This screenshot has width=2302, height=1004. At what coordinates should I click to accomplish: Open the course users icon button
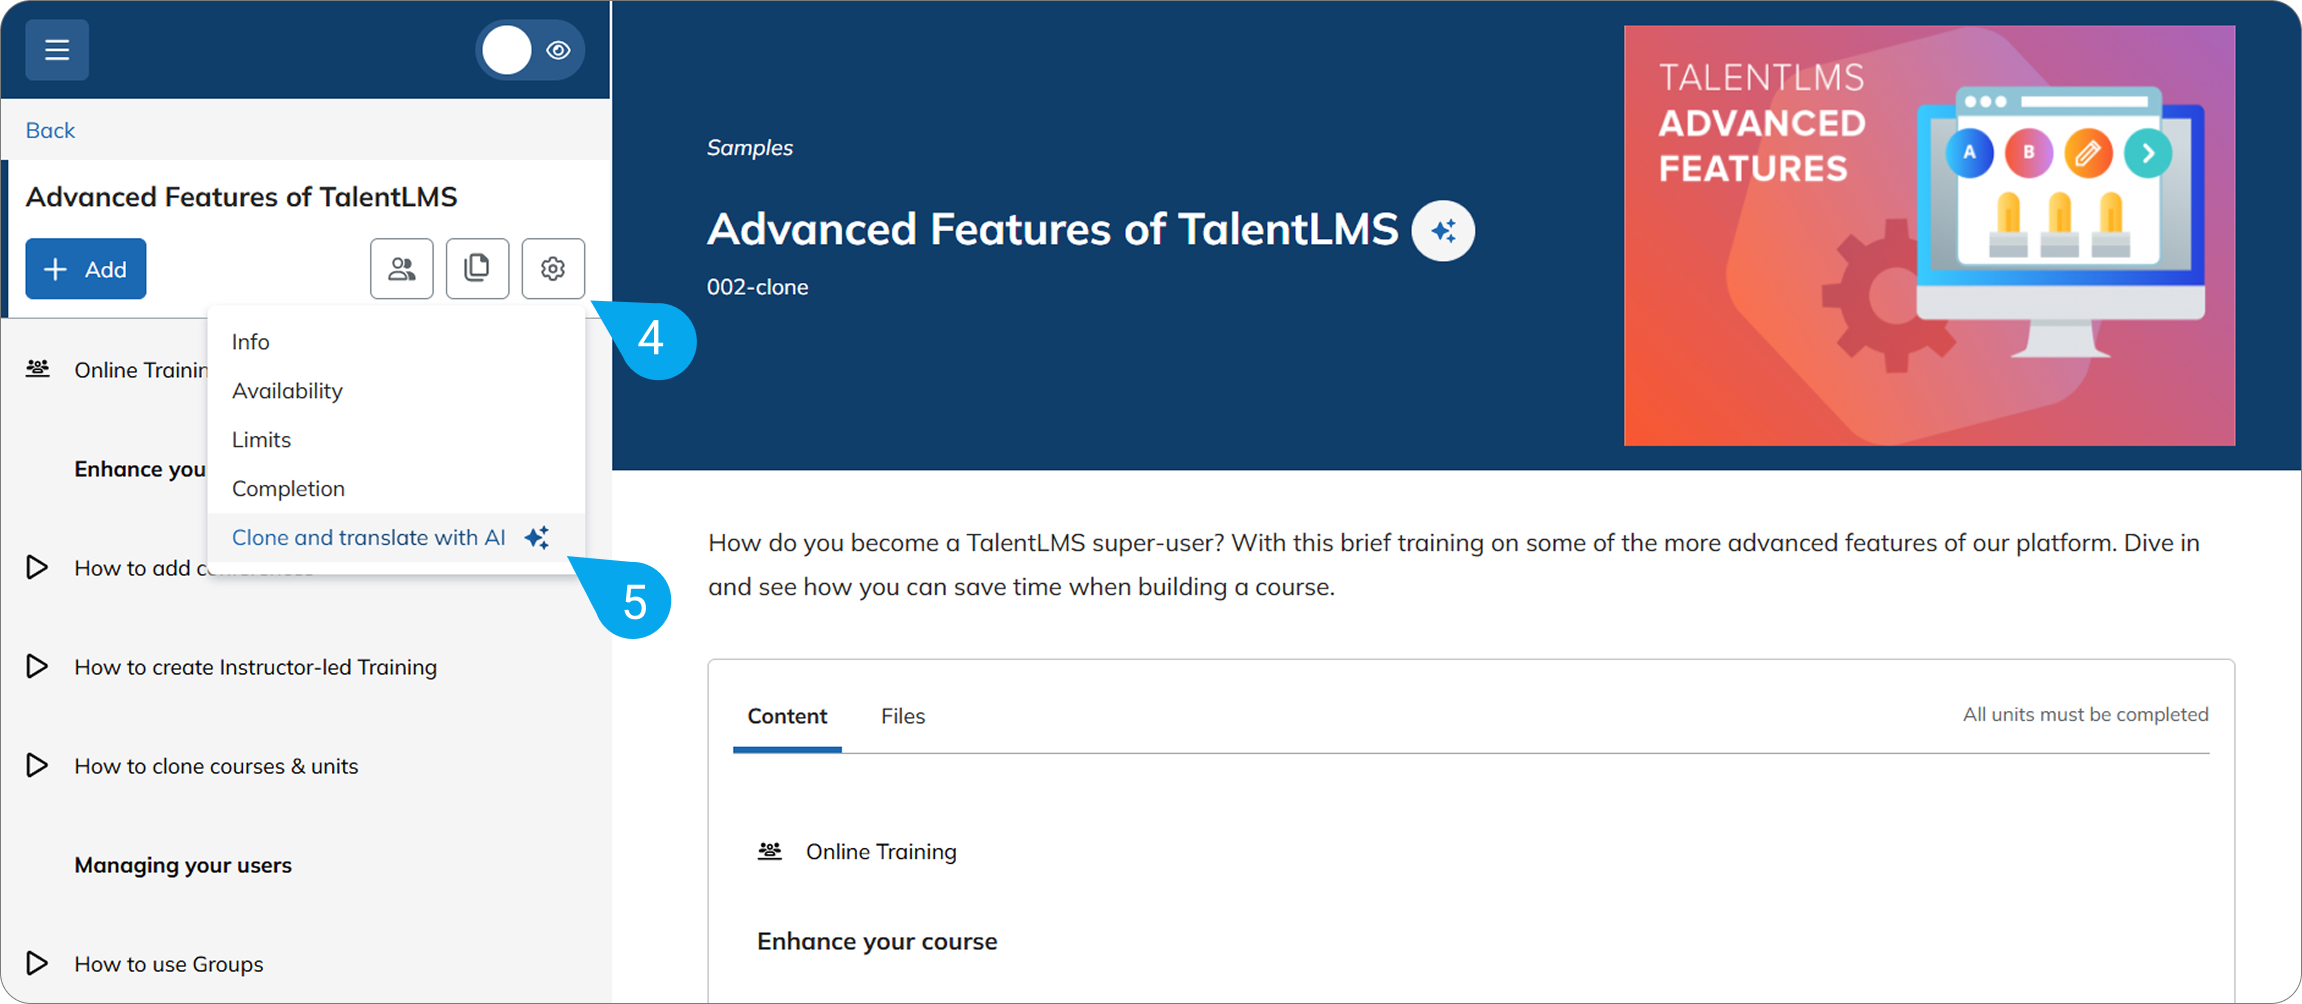pyautogui.click(x=402, y=269)
